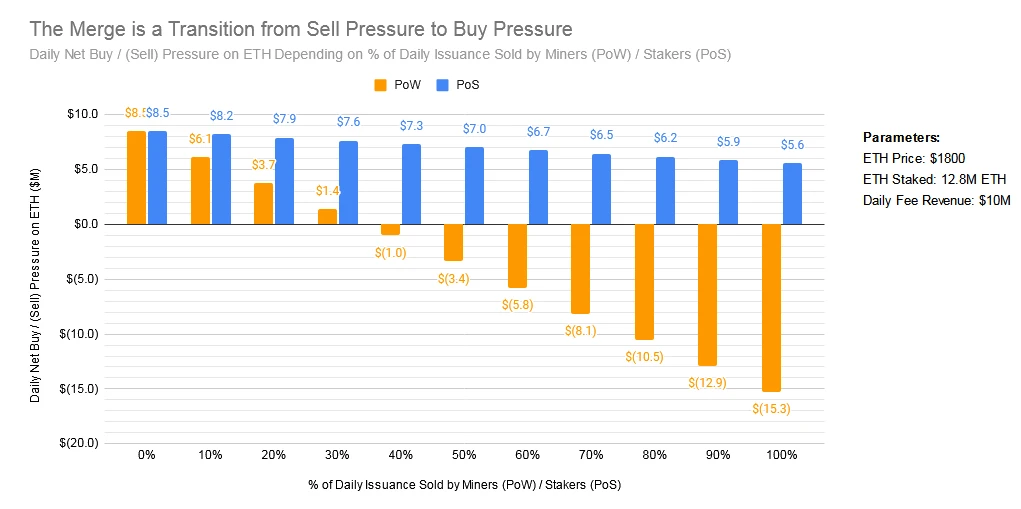Select the x-axis title about Daily Issuance Sold
Screen dimensions: 1021x509
coord(461,485)
